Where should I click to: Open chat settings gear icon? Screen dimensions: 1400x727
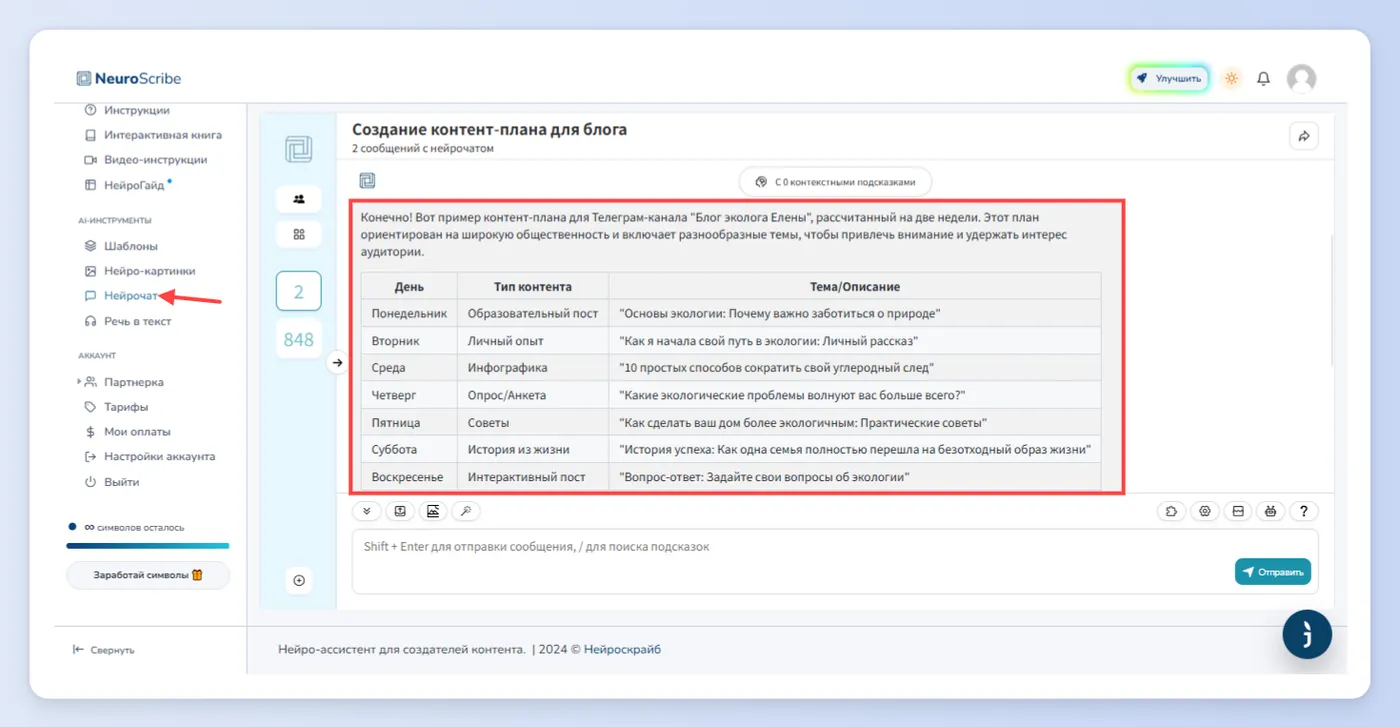[1205, 511]
